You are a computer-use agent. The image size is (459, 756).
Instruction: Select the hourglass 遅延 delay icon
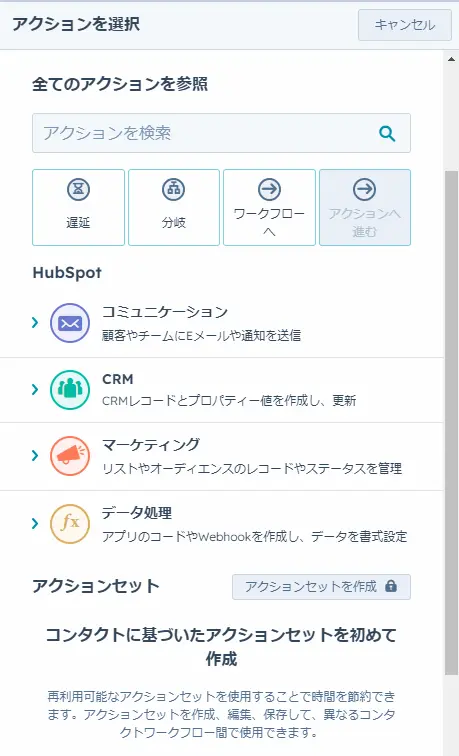point(78,189)
